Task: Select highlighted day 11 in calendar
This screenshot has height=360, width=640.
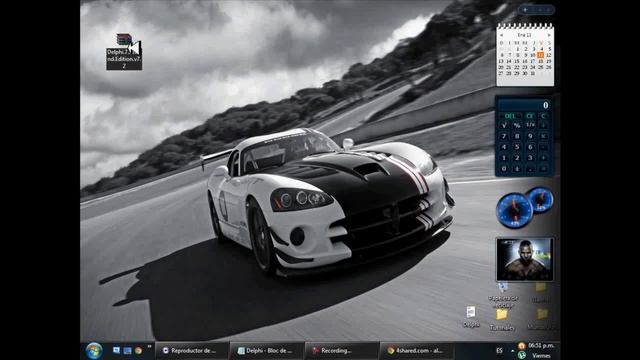Action: [x=541, y=55]
